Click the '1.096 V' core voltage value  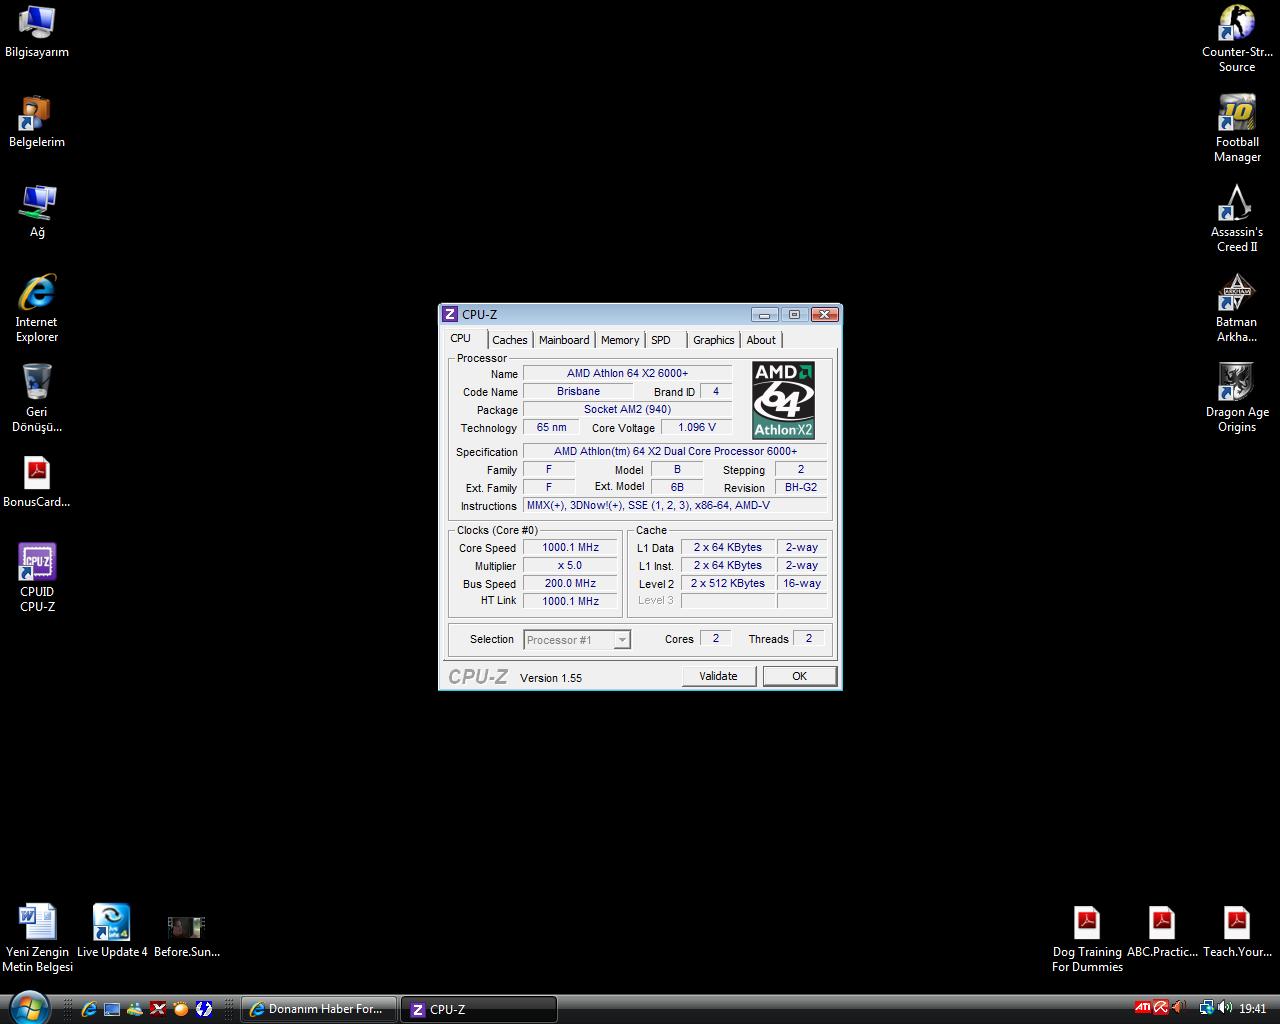pos(697,427)
